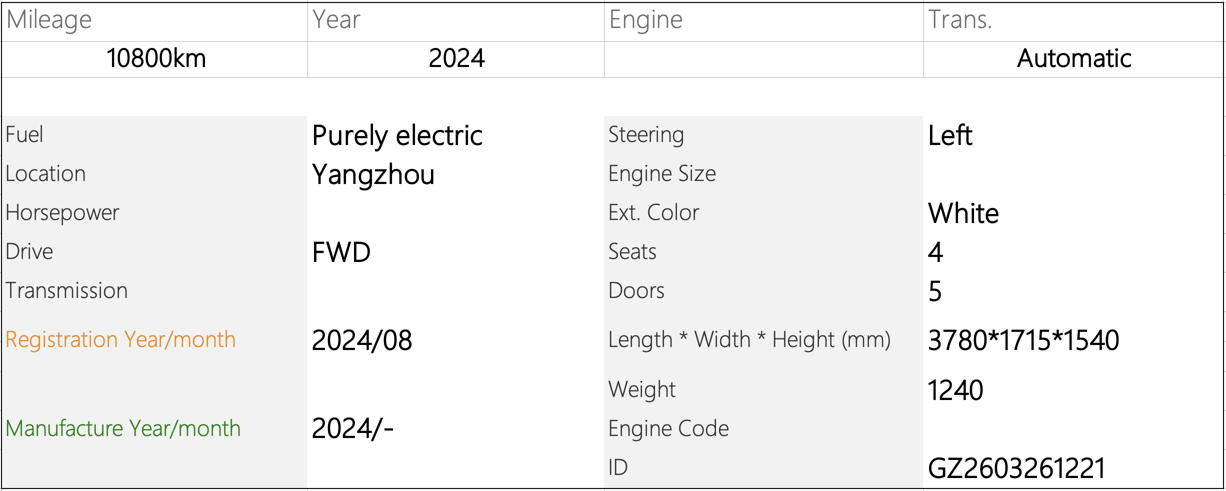Click the Mileage column header
Image resolution: width=1226 pixels, height=491 pixels.
[49, 20]
